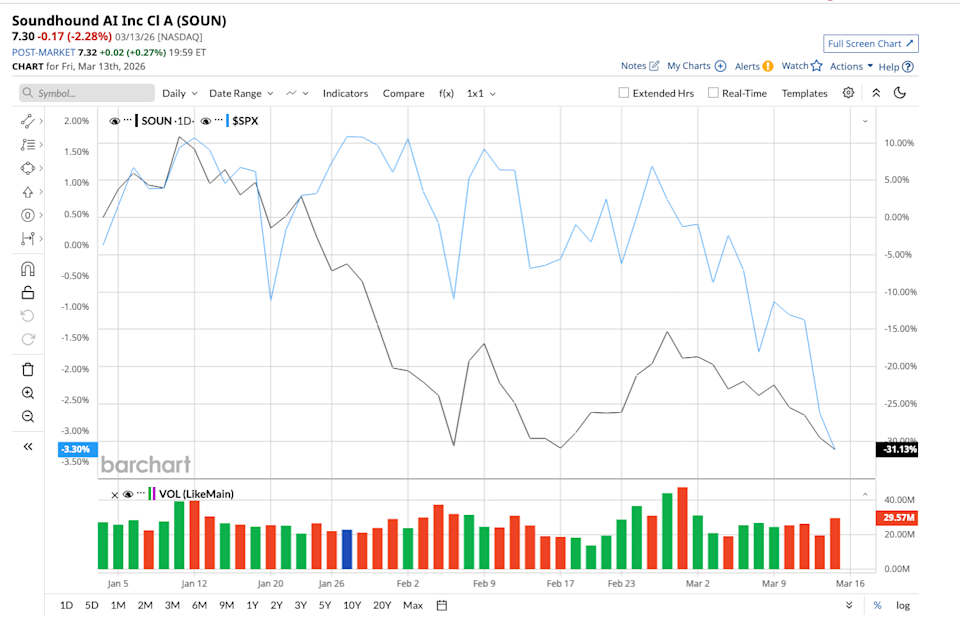Select the trend line drawing tool
960x636 pixels.
tap(28, 121)
